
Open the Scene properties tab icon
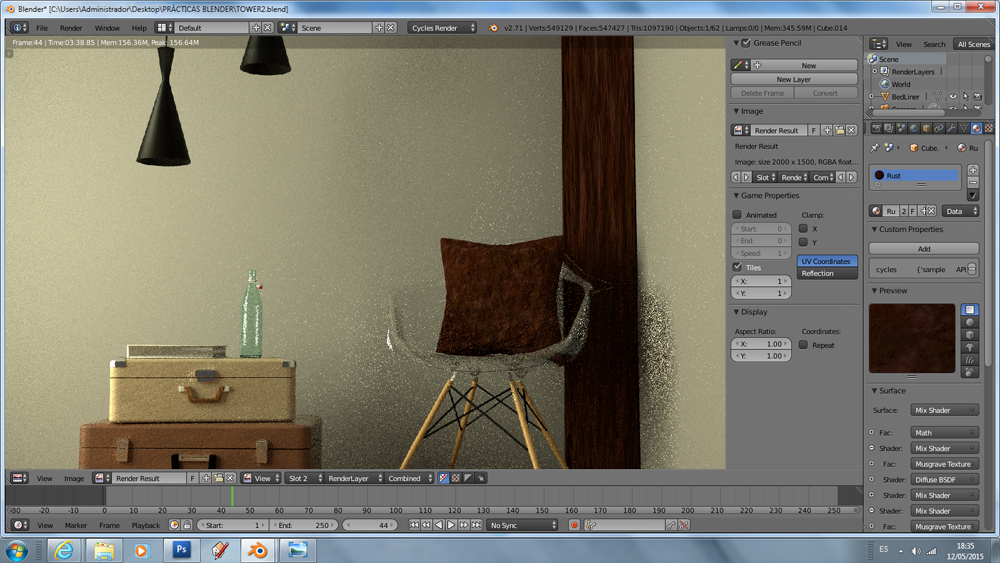click(901, 128)
